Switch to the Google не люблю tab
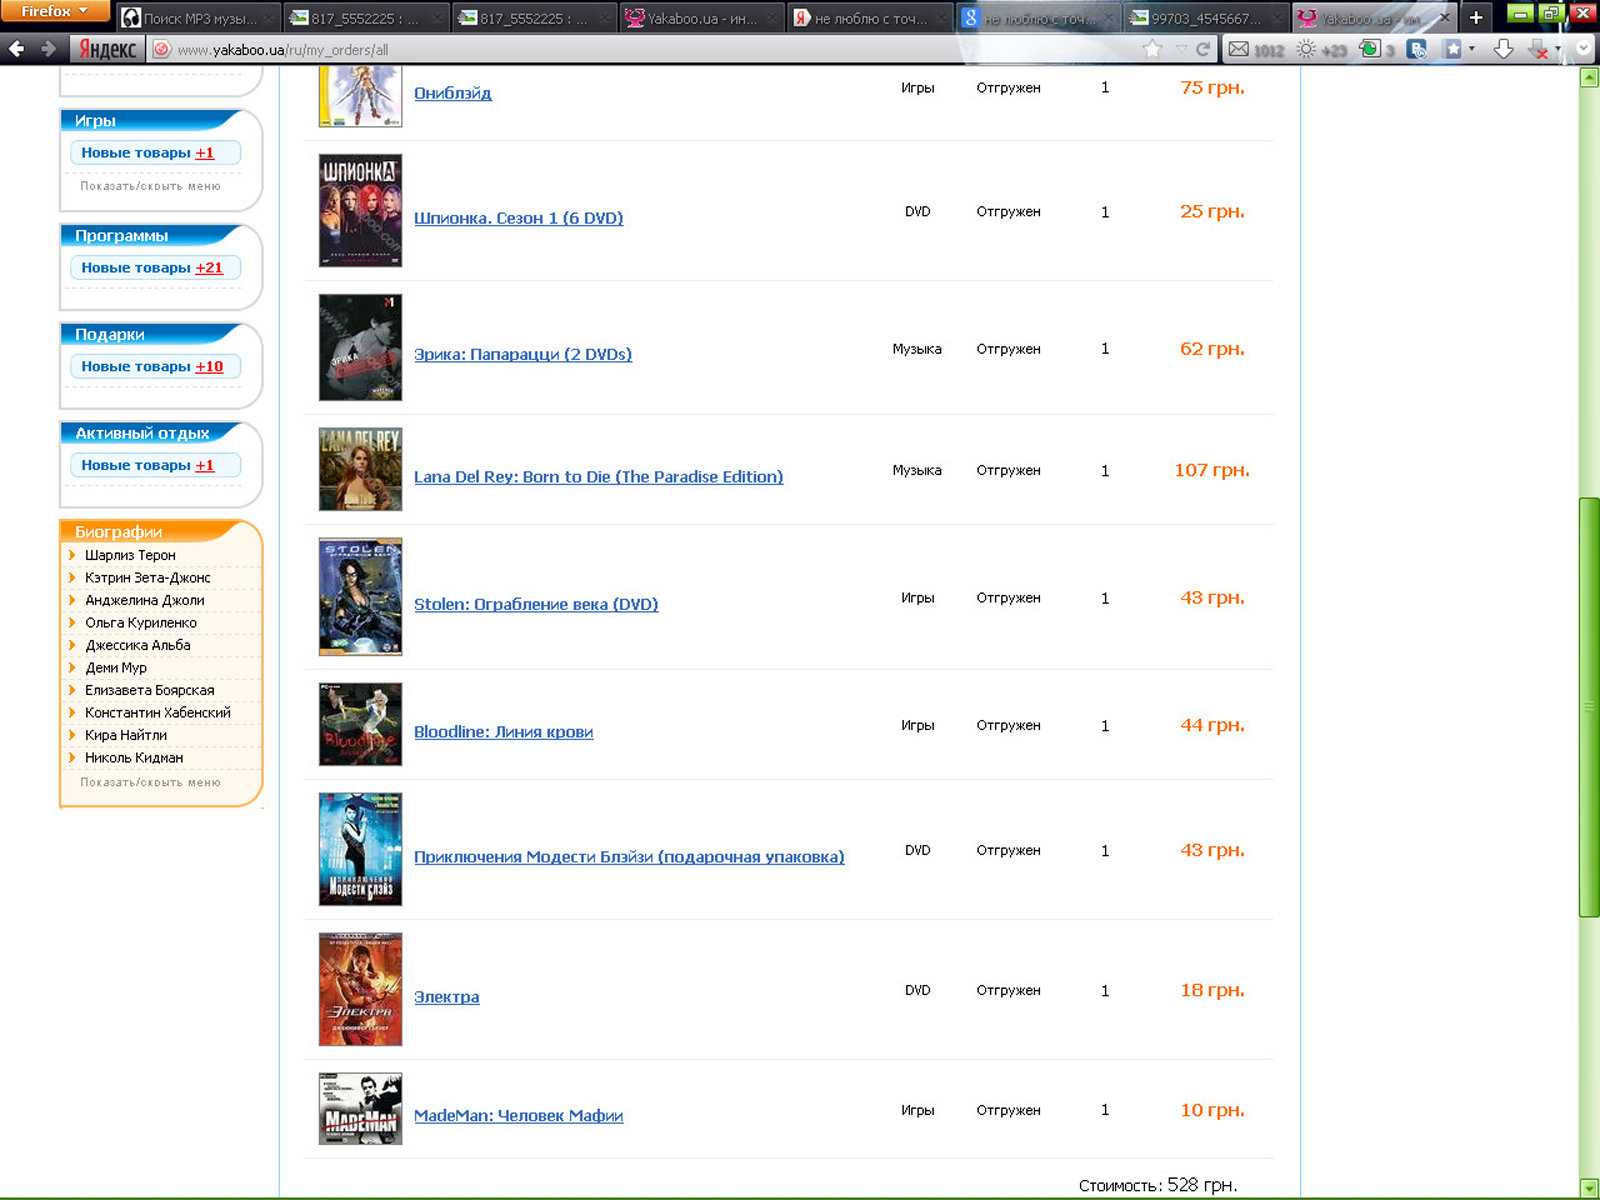This screenshot has width=1600, height=1200. point(1038,18)
